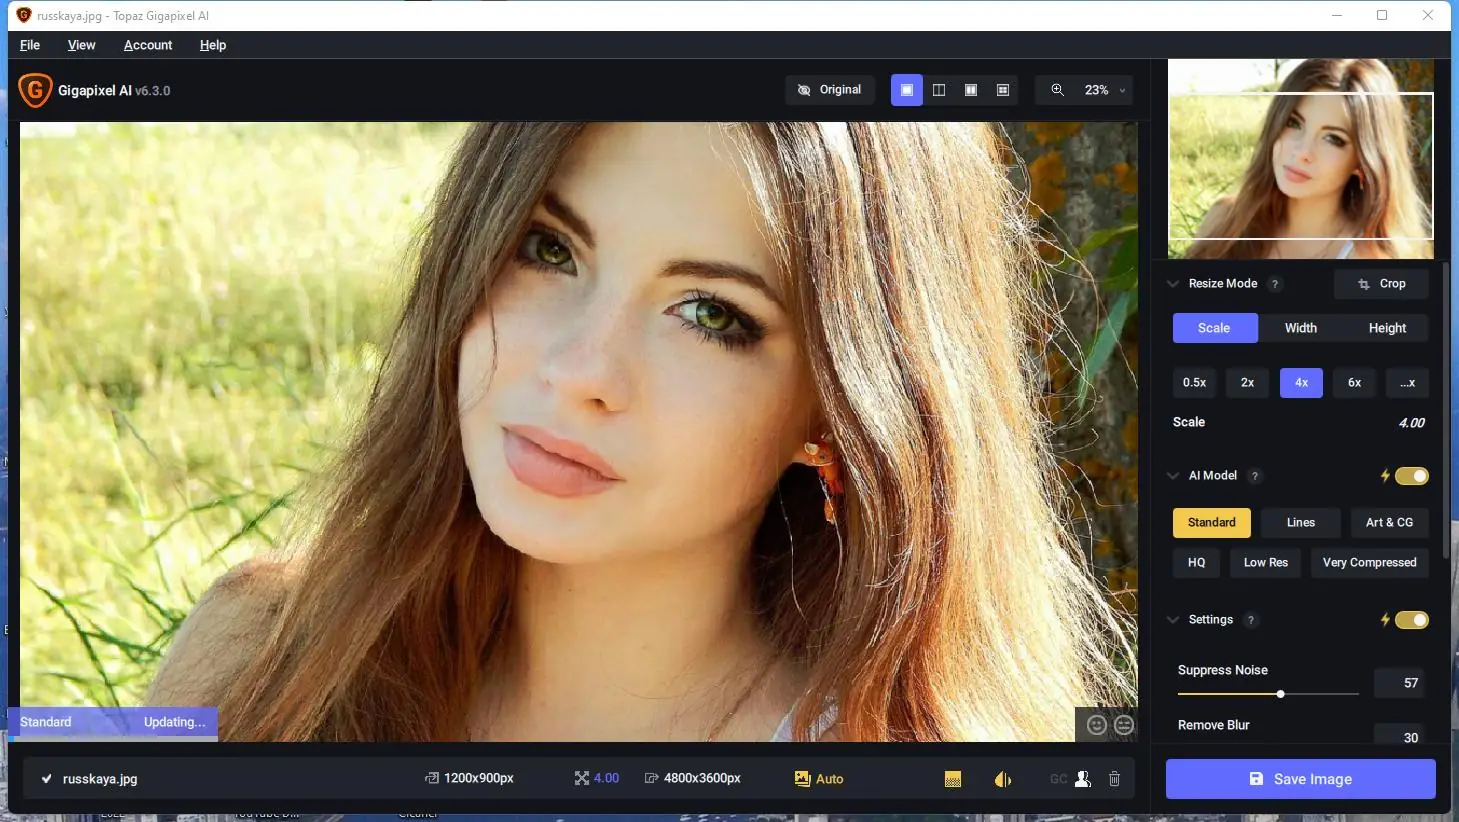This screenshot has height=822, width=1459.
Task: Click the Gigapixel AI logo icon
Action: click(35, 90)
